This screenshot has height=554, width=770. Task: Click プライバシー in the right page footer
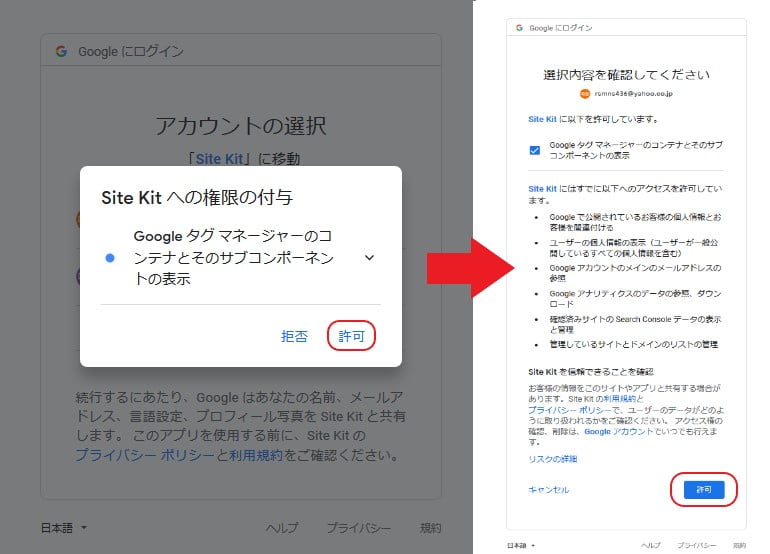tap(695, 546)
